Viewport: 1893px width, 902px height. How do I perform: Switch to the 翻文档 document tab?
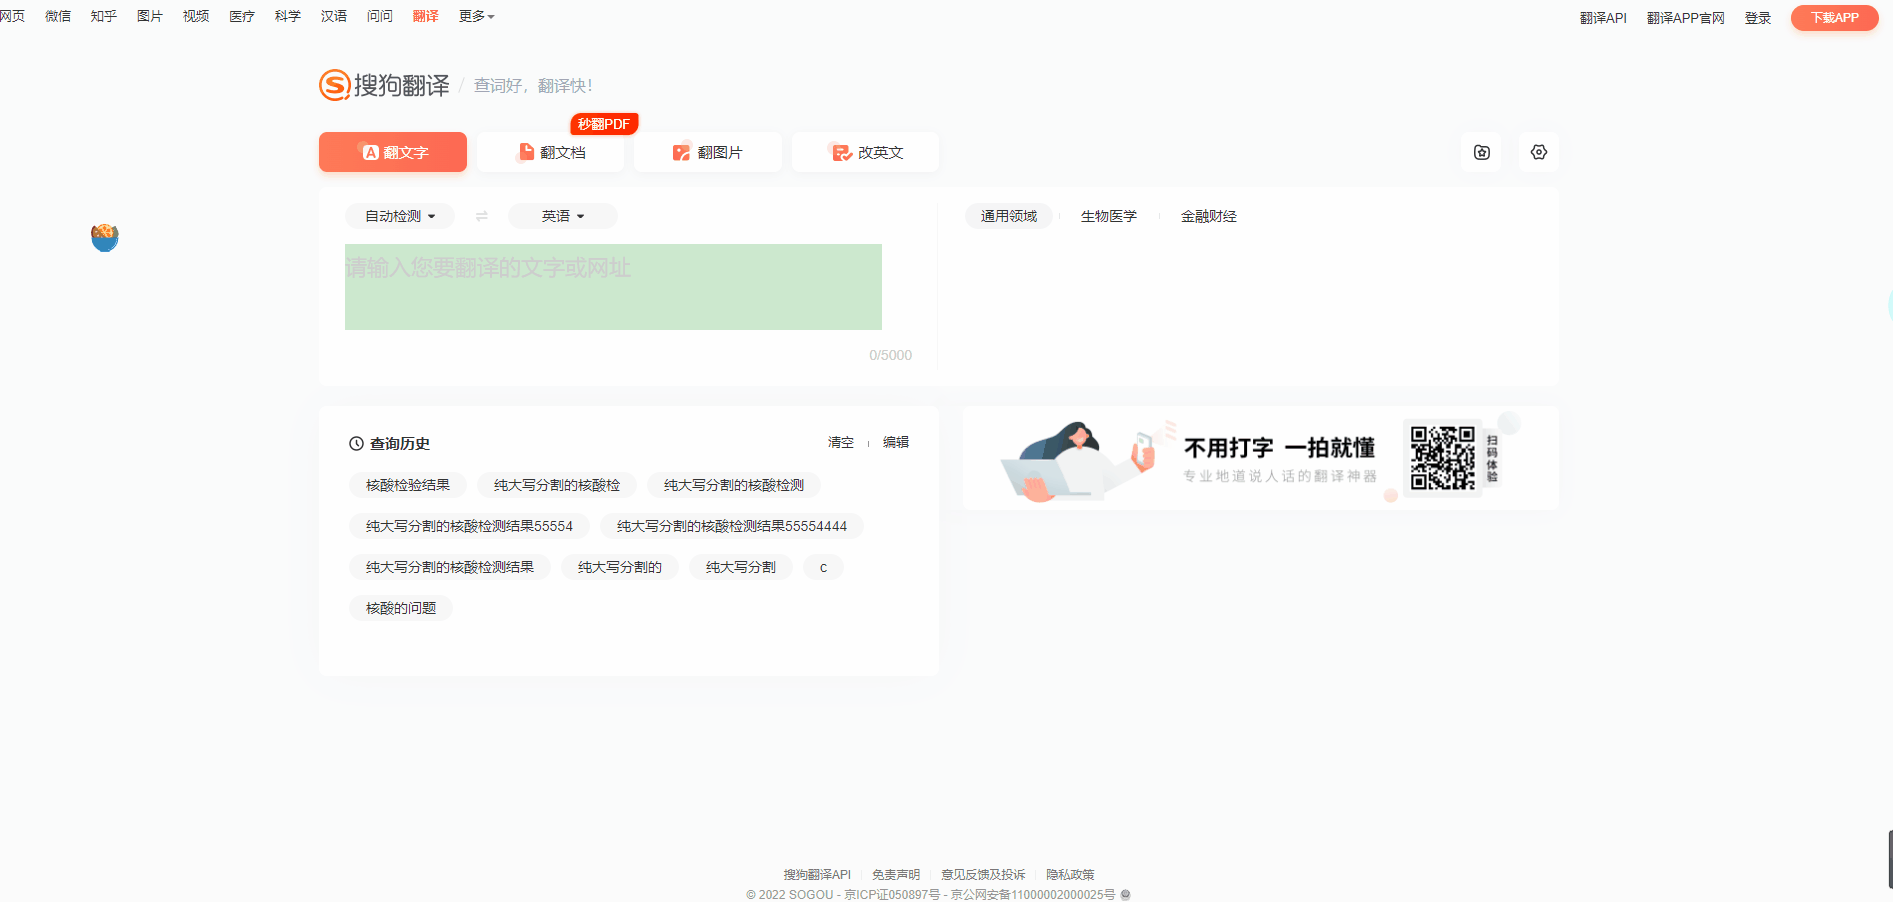(x=551, y=152)
